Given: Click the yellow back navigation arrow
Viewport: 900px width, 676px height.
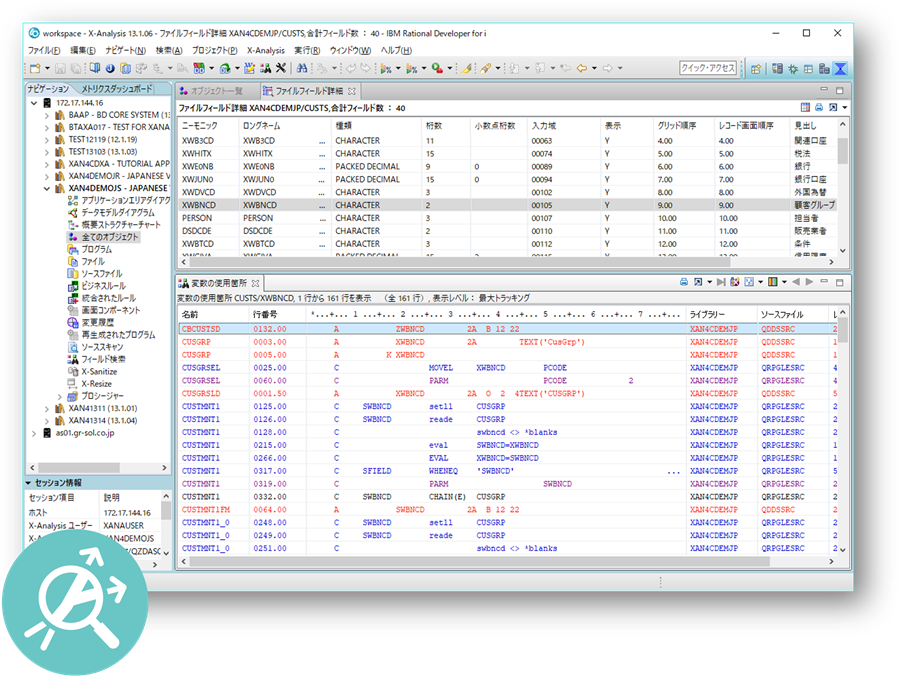Looking at the screenshot, I should pyautogui.click(x=581, y=68).
